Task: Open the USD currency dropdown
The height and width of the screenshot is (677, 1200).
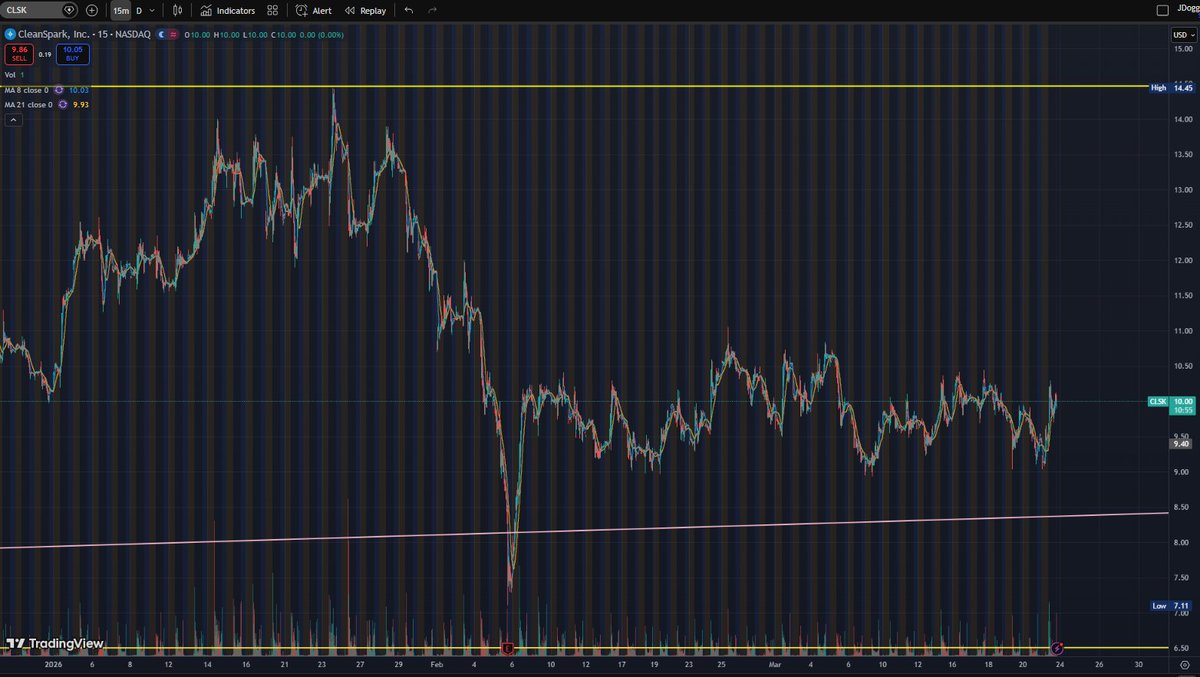Action: [1182, 35]
